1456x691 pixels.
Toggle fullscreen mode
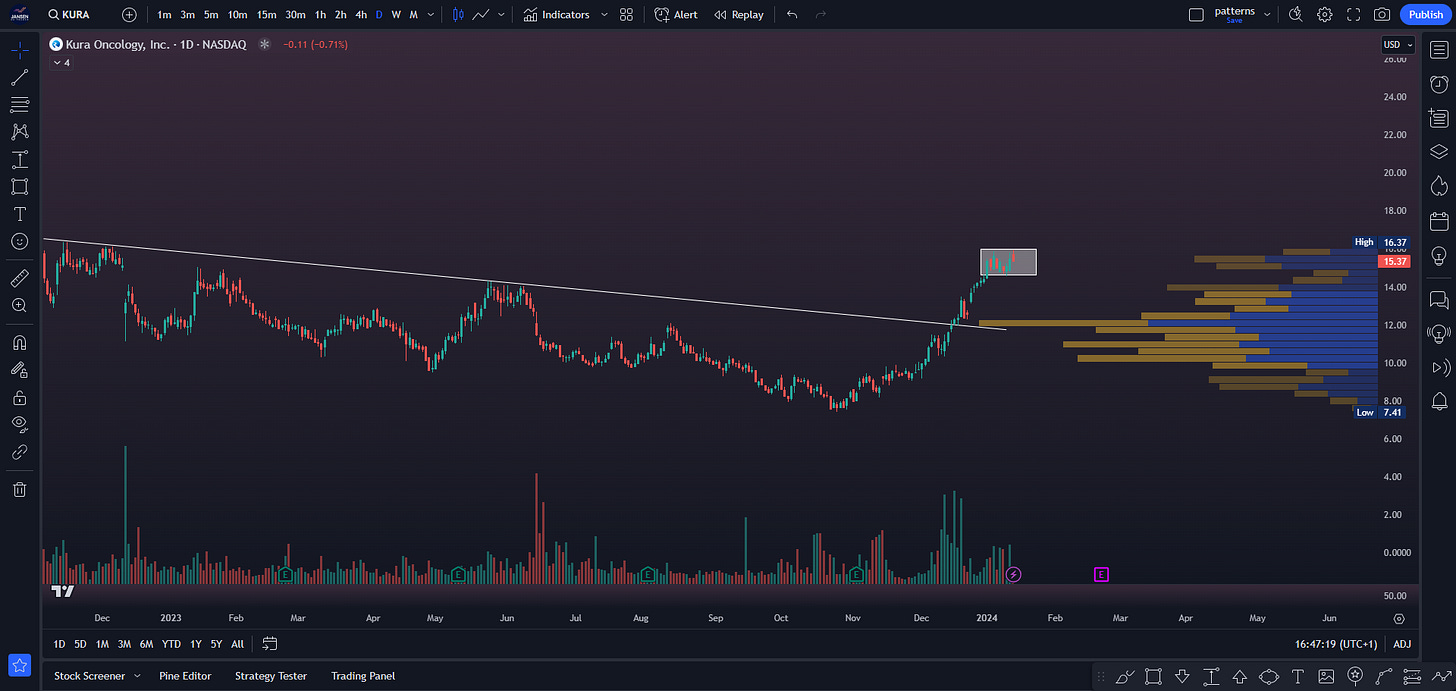pyautogui.click(x=1354, y=15)
